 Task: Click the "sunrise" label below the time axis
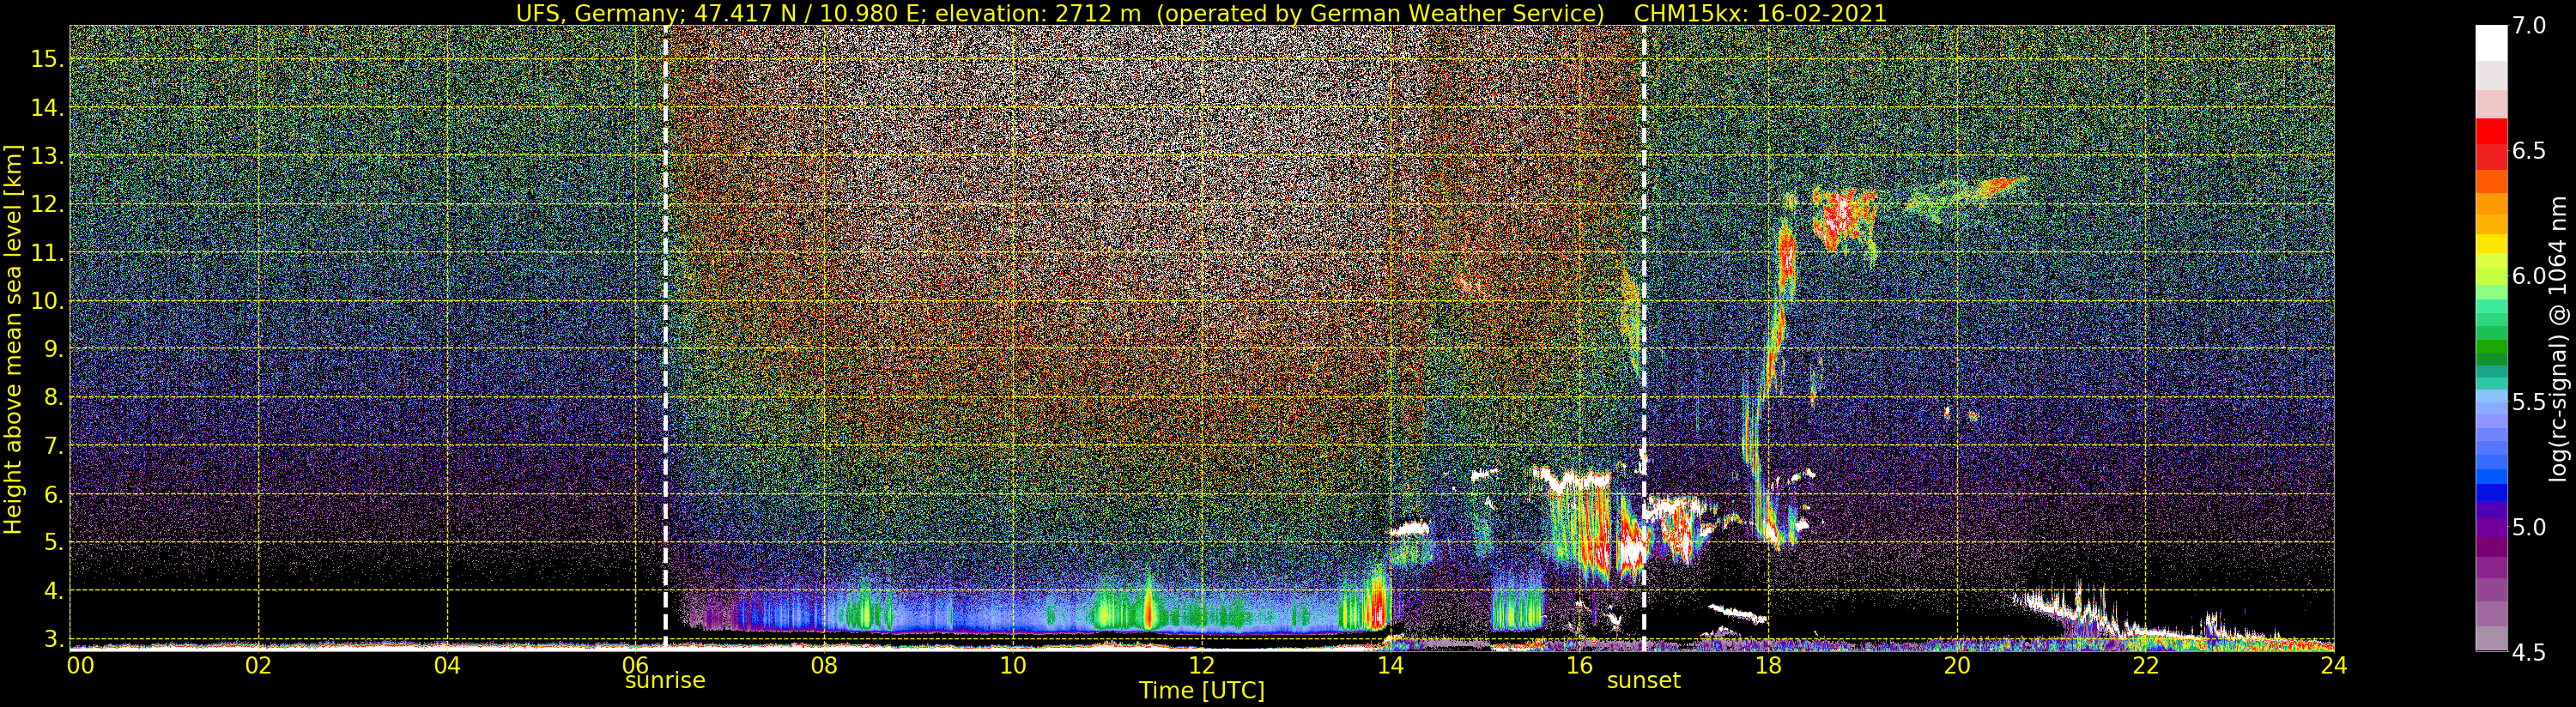pyautogui.click(x=665, y=681)
